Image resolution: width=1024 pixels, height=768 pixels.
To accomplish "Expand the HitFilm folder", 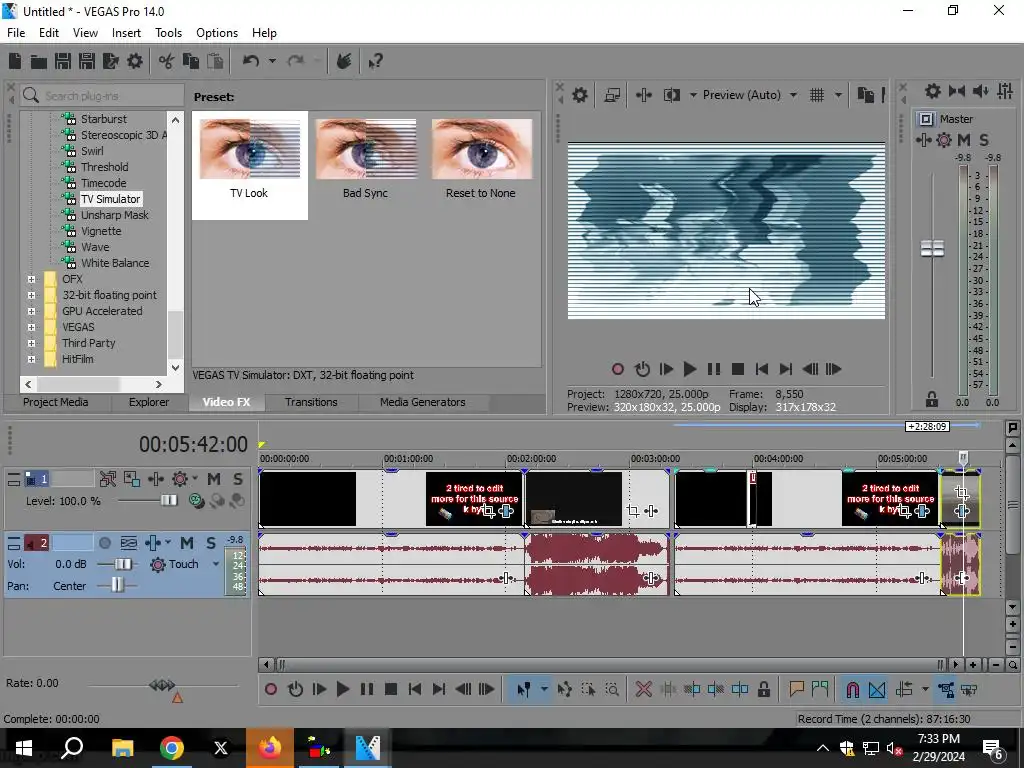I will tap(31, 359).
